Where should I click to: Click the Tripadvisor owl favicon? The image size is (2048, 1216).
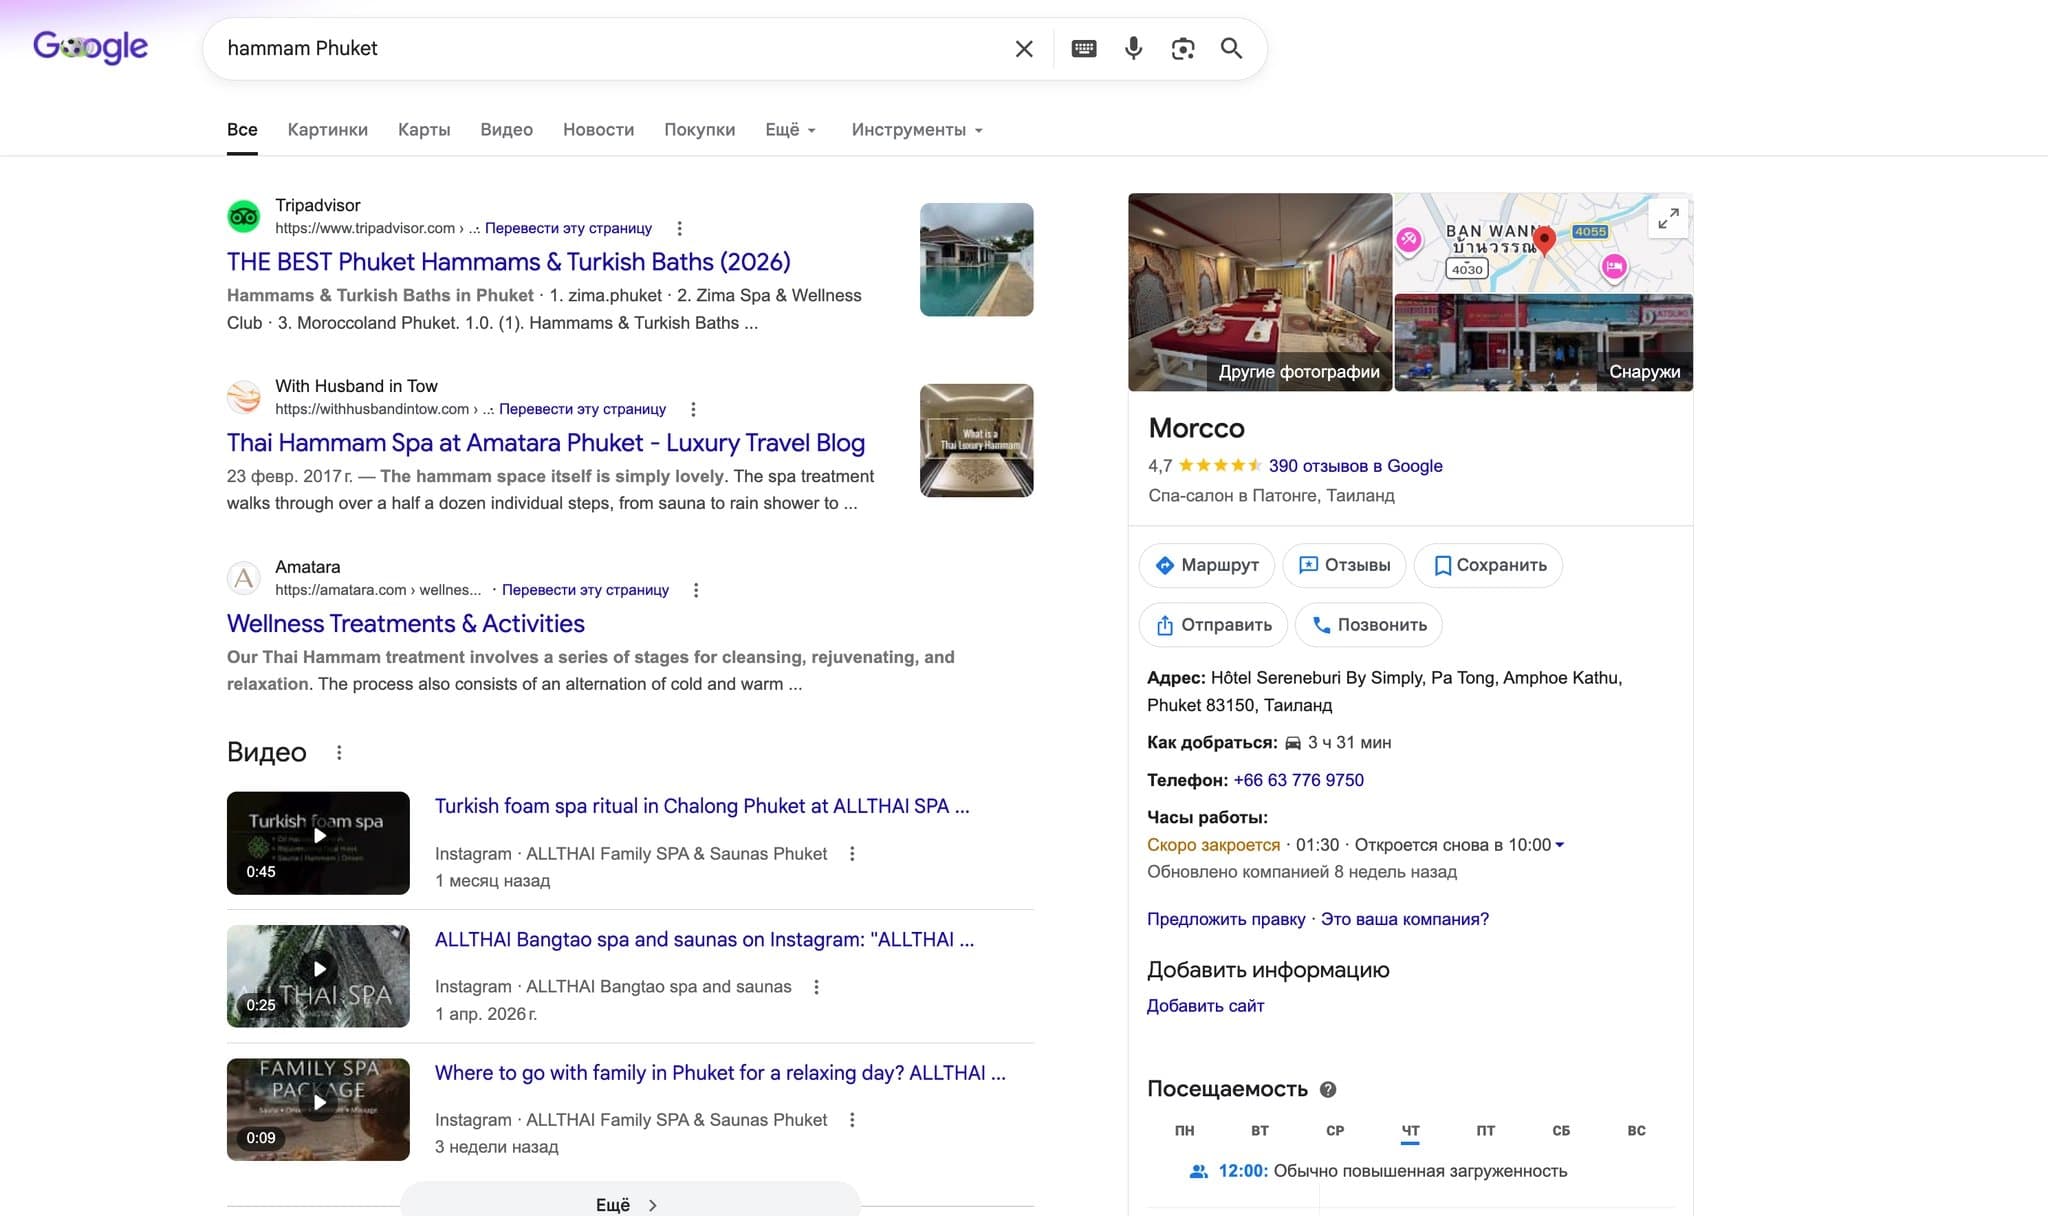(244, 216)
